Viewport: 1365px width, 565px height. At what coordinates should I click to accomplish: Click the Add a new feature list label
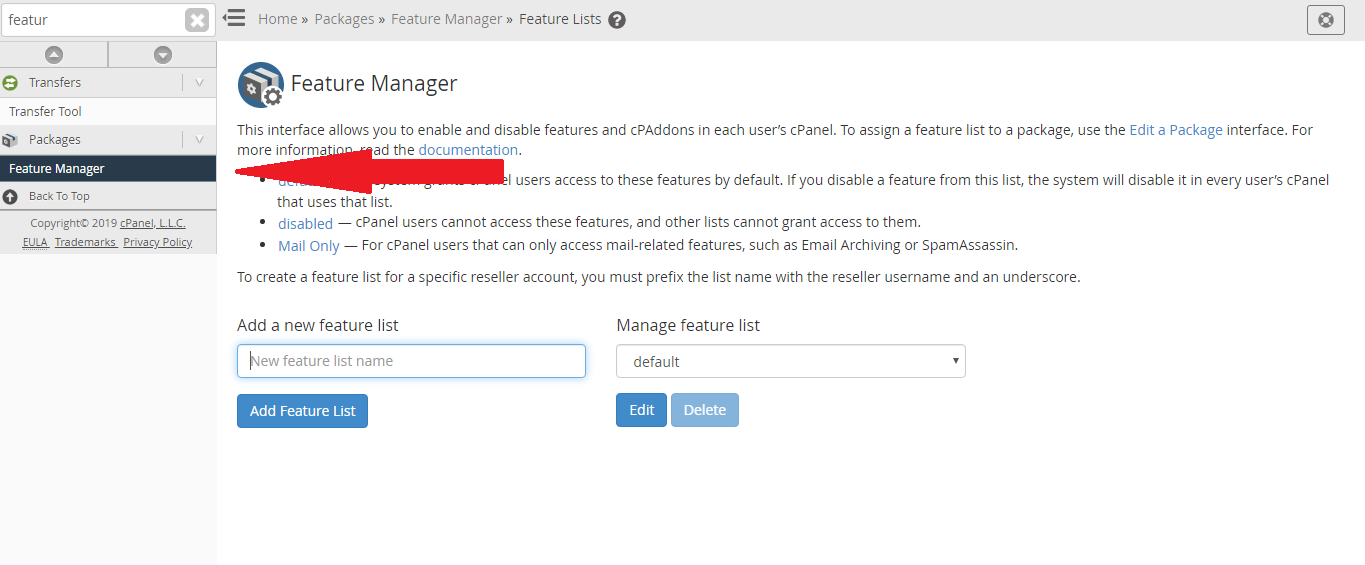click(318, 325)
